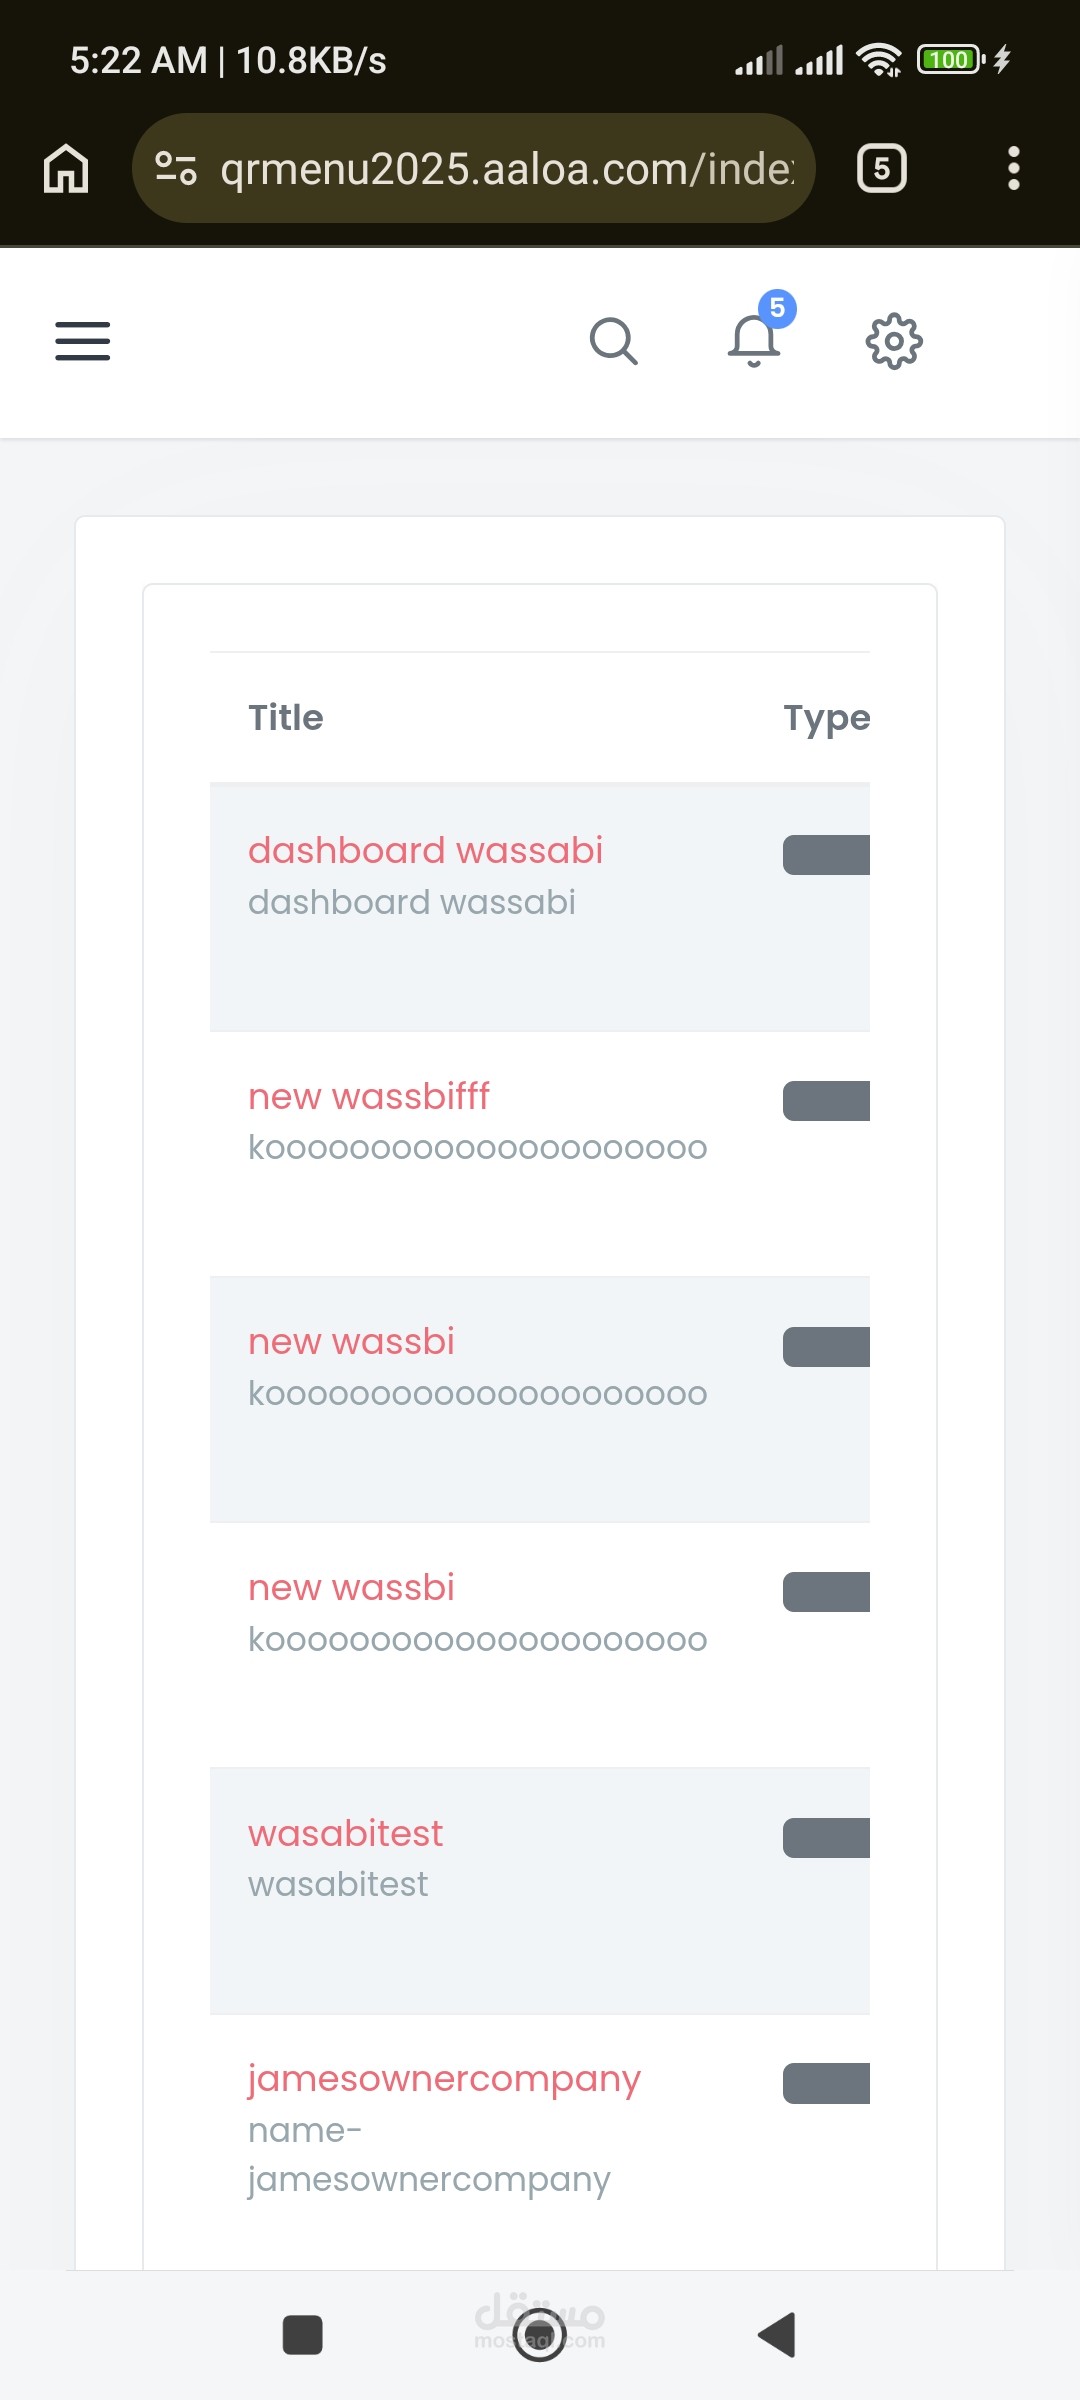Tap the site info icon in address bar
The height and width of the screenshot is (2400, 1080).
(176, 168)
